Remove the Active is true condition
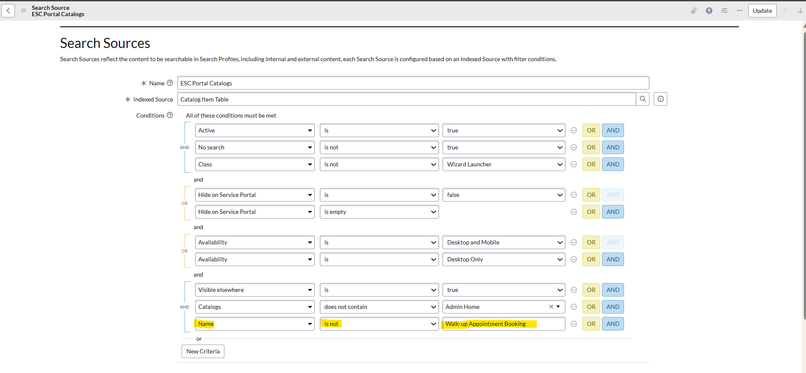 [574, 130]
